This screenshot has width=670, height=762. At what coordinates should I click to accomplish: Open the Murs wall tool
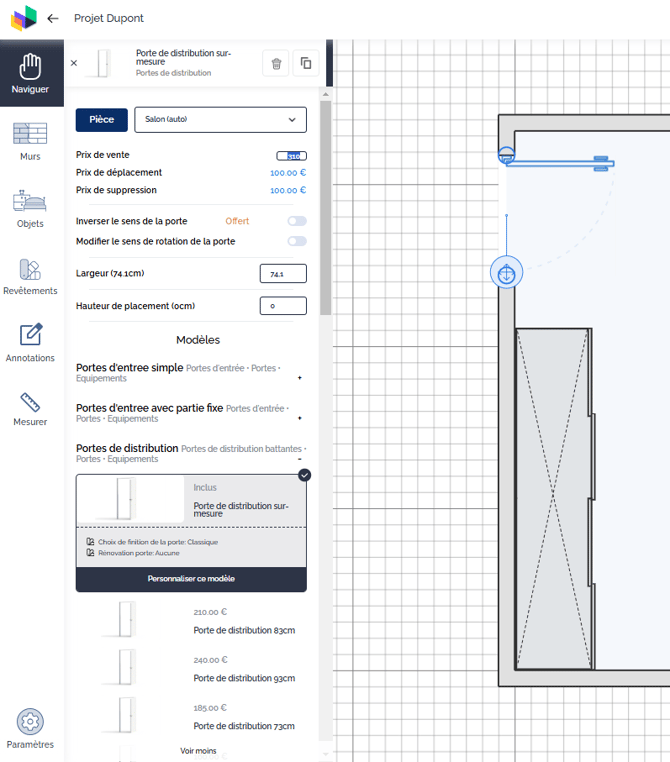pos(30,141)
